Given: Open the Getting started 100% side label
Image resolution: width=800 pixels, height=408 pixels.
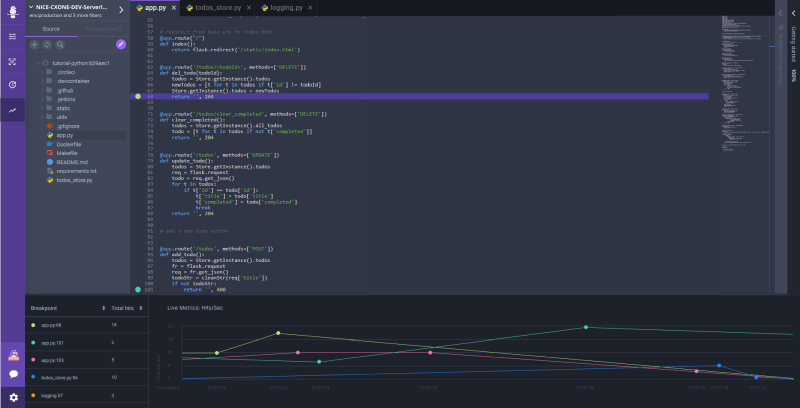Looking at the screenshot, I should 793,54.
